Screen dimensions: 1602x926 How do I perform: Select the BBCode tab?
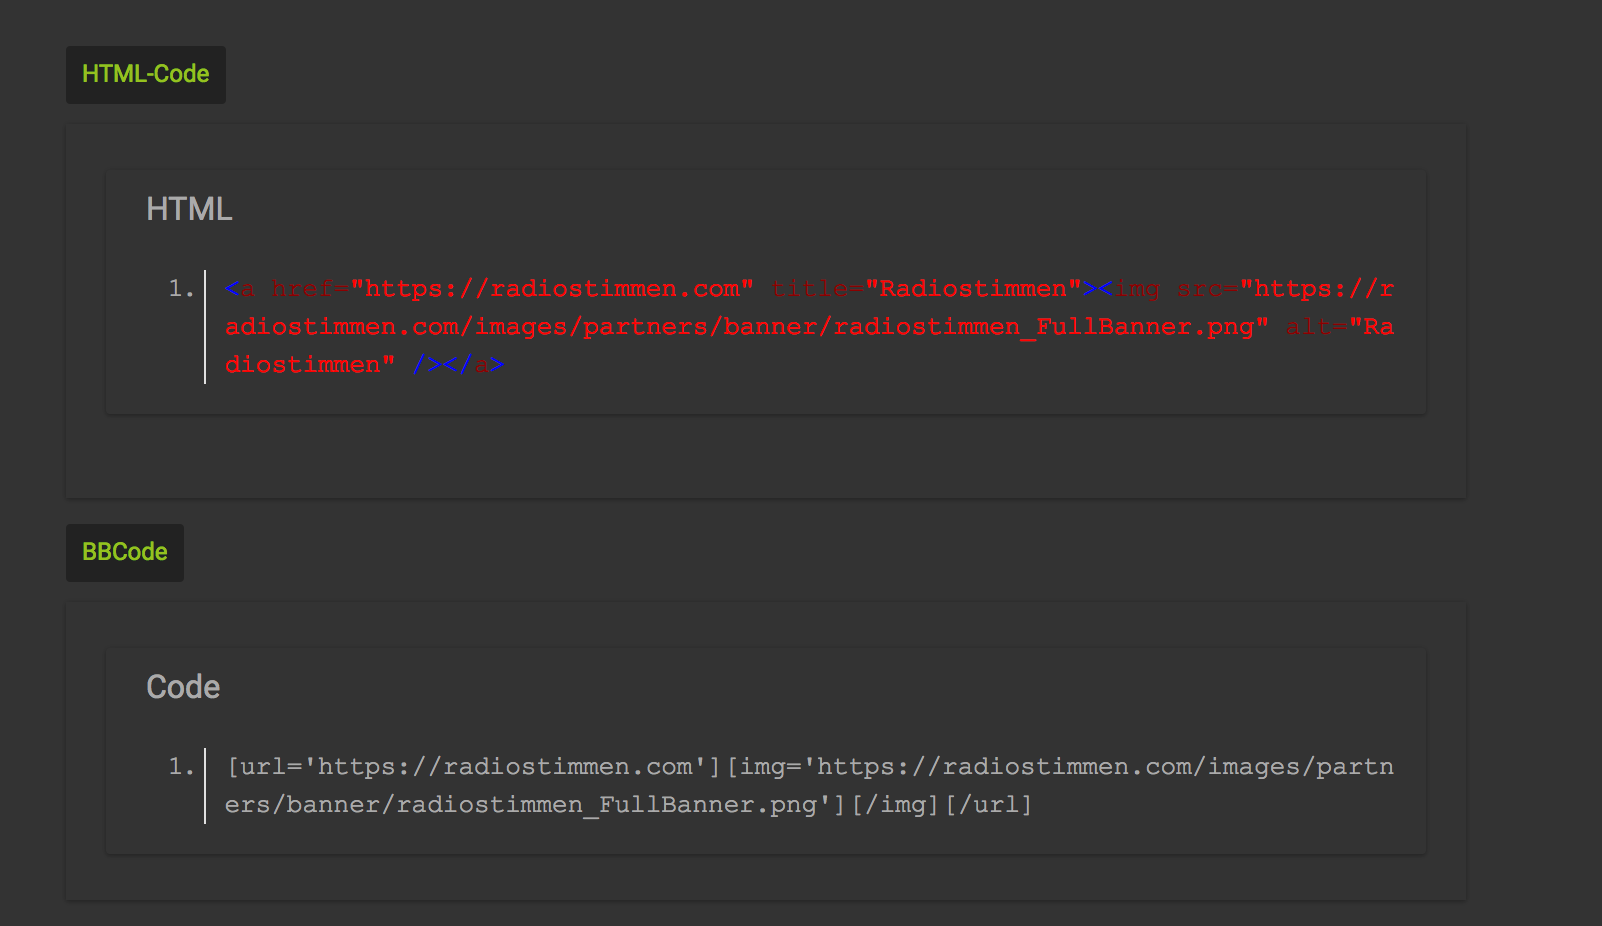coord(125,552)
